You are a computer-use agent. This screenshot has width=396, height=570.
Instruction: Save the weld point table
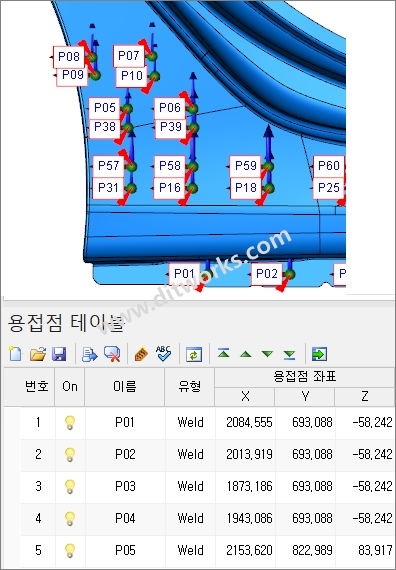(x=59, y=354)
